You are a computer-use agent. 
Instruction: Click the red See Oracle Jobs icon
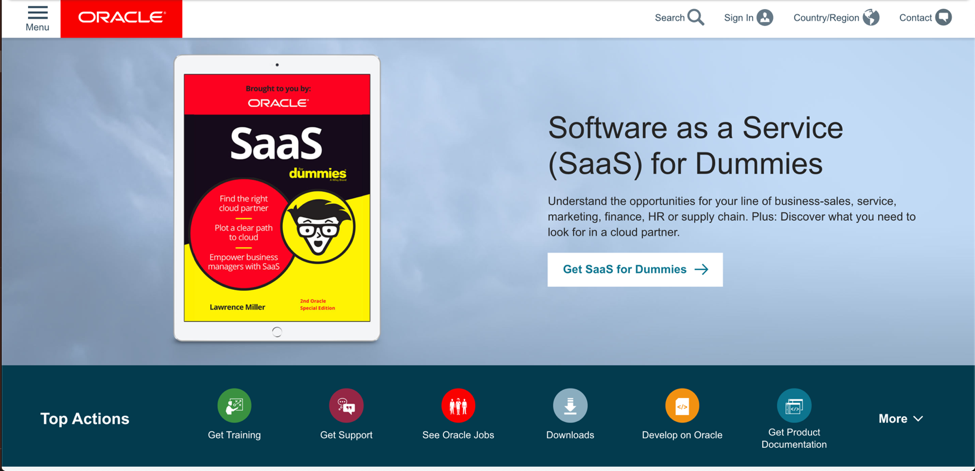pos(458,406)
